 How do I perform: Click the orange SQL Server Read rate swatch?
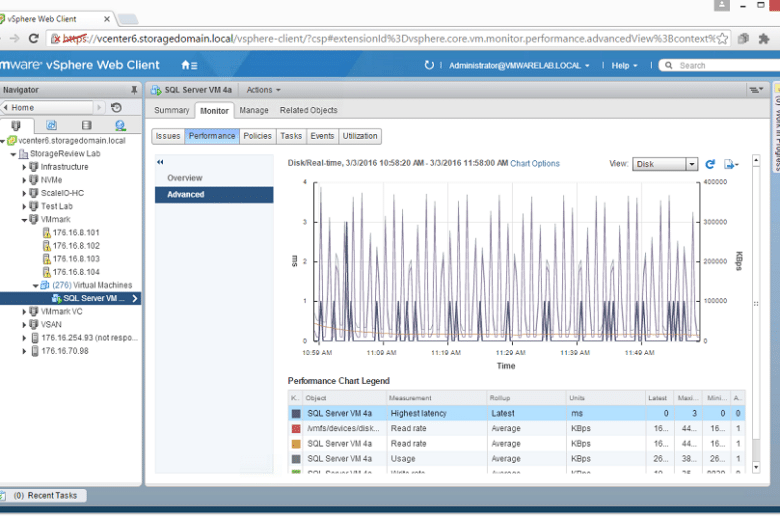pos(296,444)
